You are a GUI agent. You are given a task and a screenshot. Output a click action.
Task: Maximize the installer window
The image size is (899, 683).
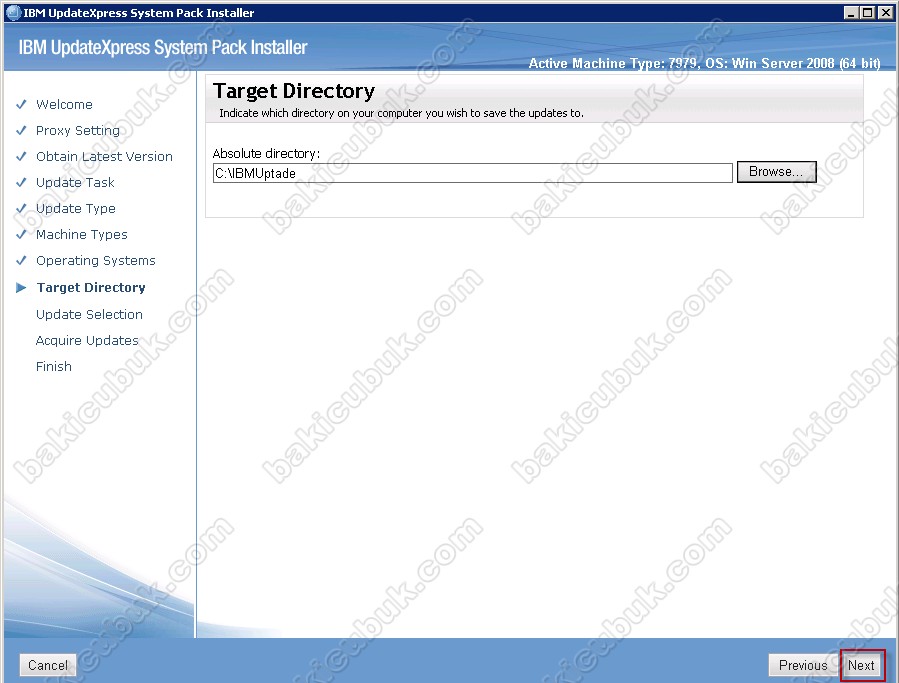tap(867, 13)
